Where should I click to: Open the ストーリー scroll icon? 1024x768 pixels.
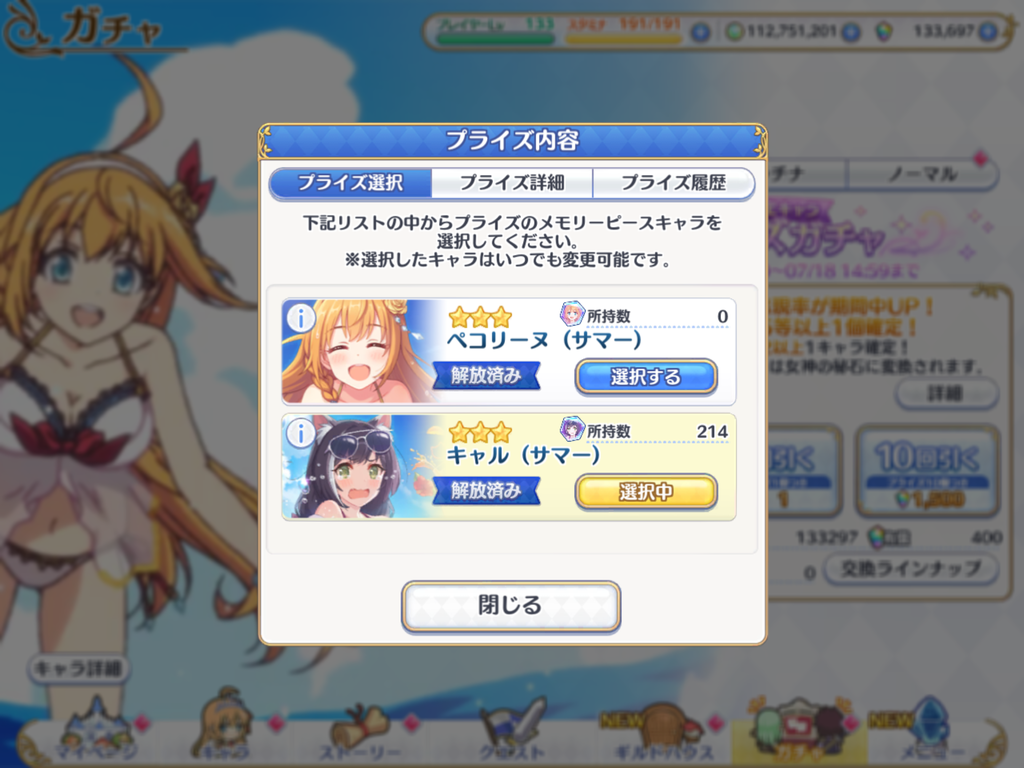point(361,731)
